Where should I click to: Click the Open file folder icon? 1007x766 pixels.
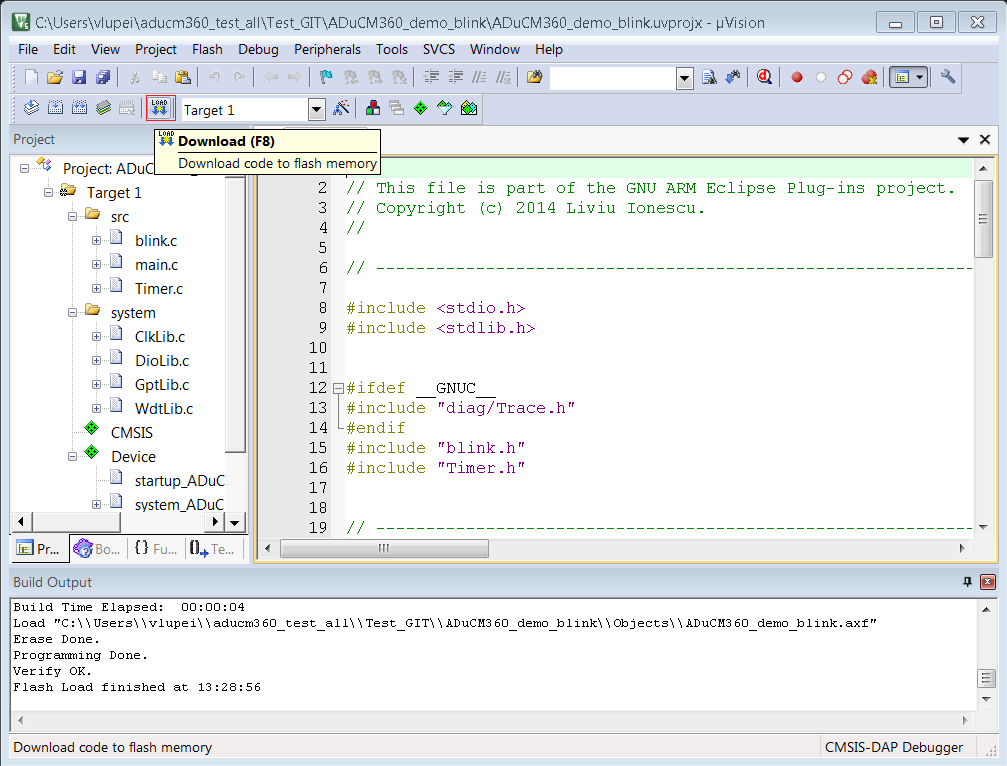click(55, 77)
